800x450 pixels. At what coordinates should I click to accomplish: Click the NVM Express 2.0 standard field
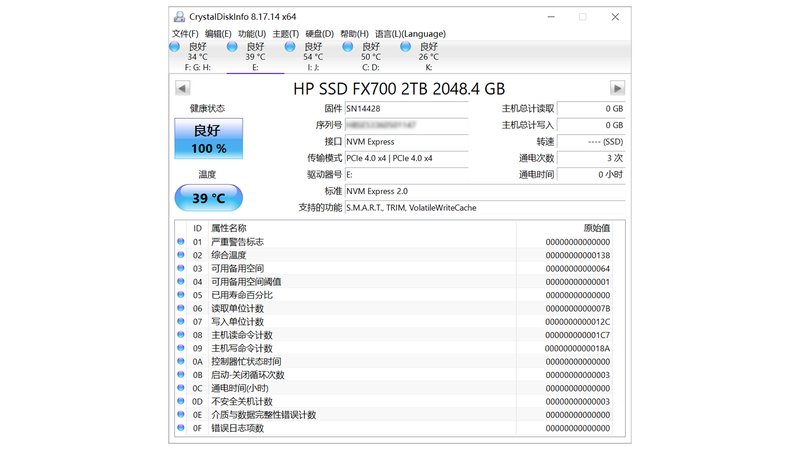[x=485, y=191]
